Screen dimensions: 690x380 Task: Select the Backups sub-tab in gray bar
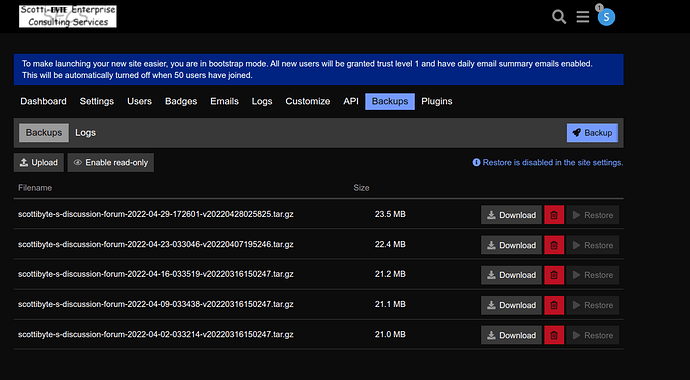tap(44, 133)
